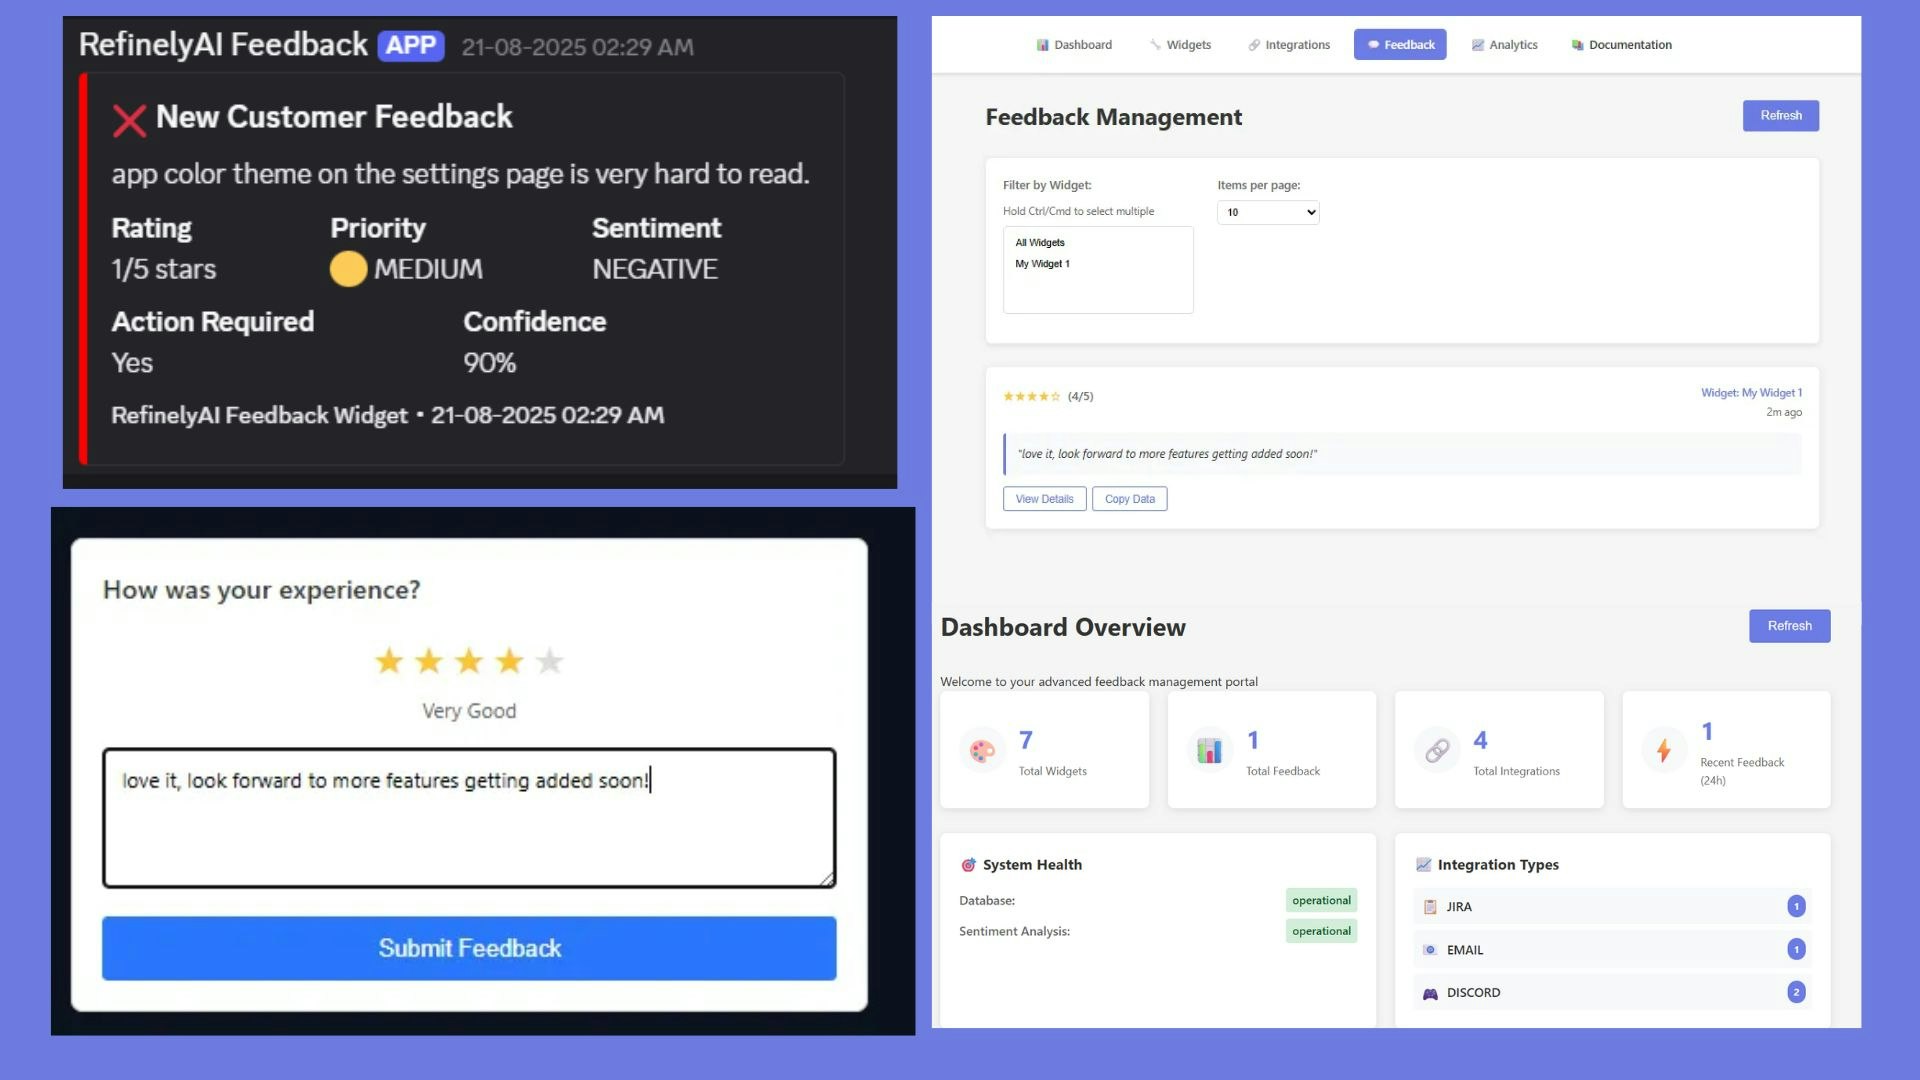Select the third rating star
The image size is (1920, 1080).
[469, 661]
